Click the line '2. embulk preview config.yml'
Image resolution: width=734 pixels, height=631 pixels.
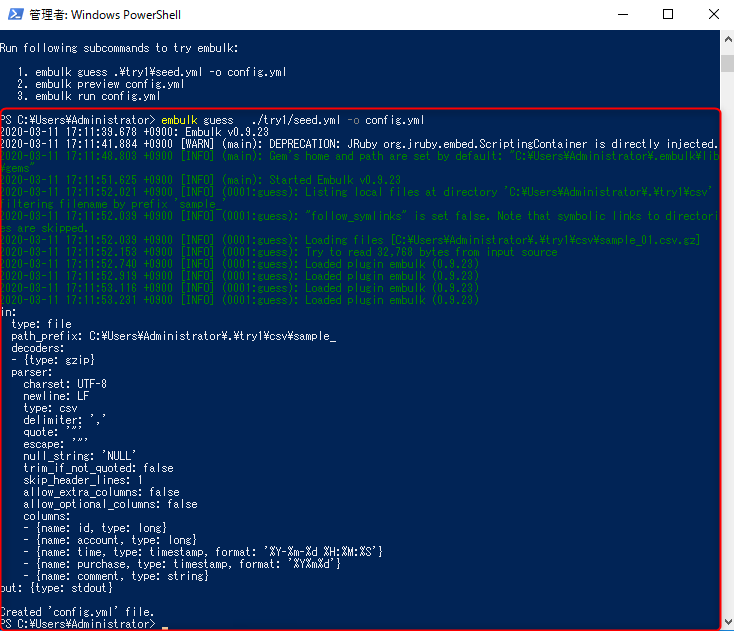[101, 84]
